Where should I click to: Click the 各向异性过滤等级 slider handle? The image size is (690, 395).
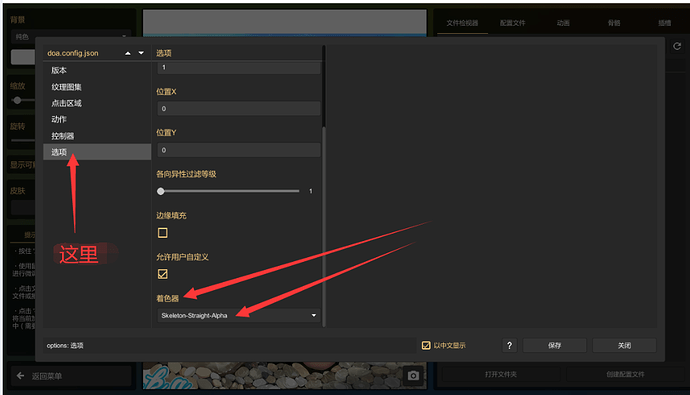coord(161,191)
